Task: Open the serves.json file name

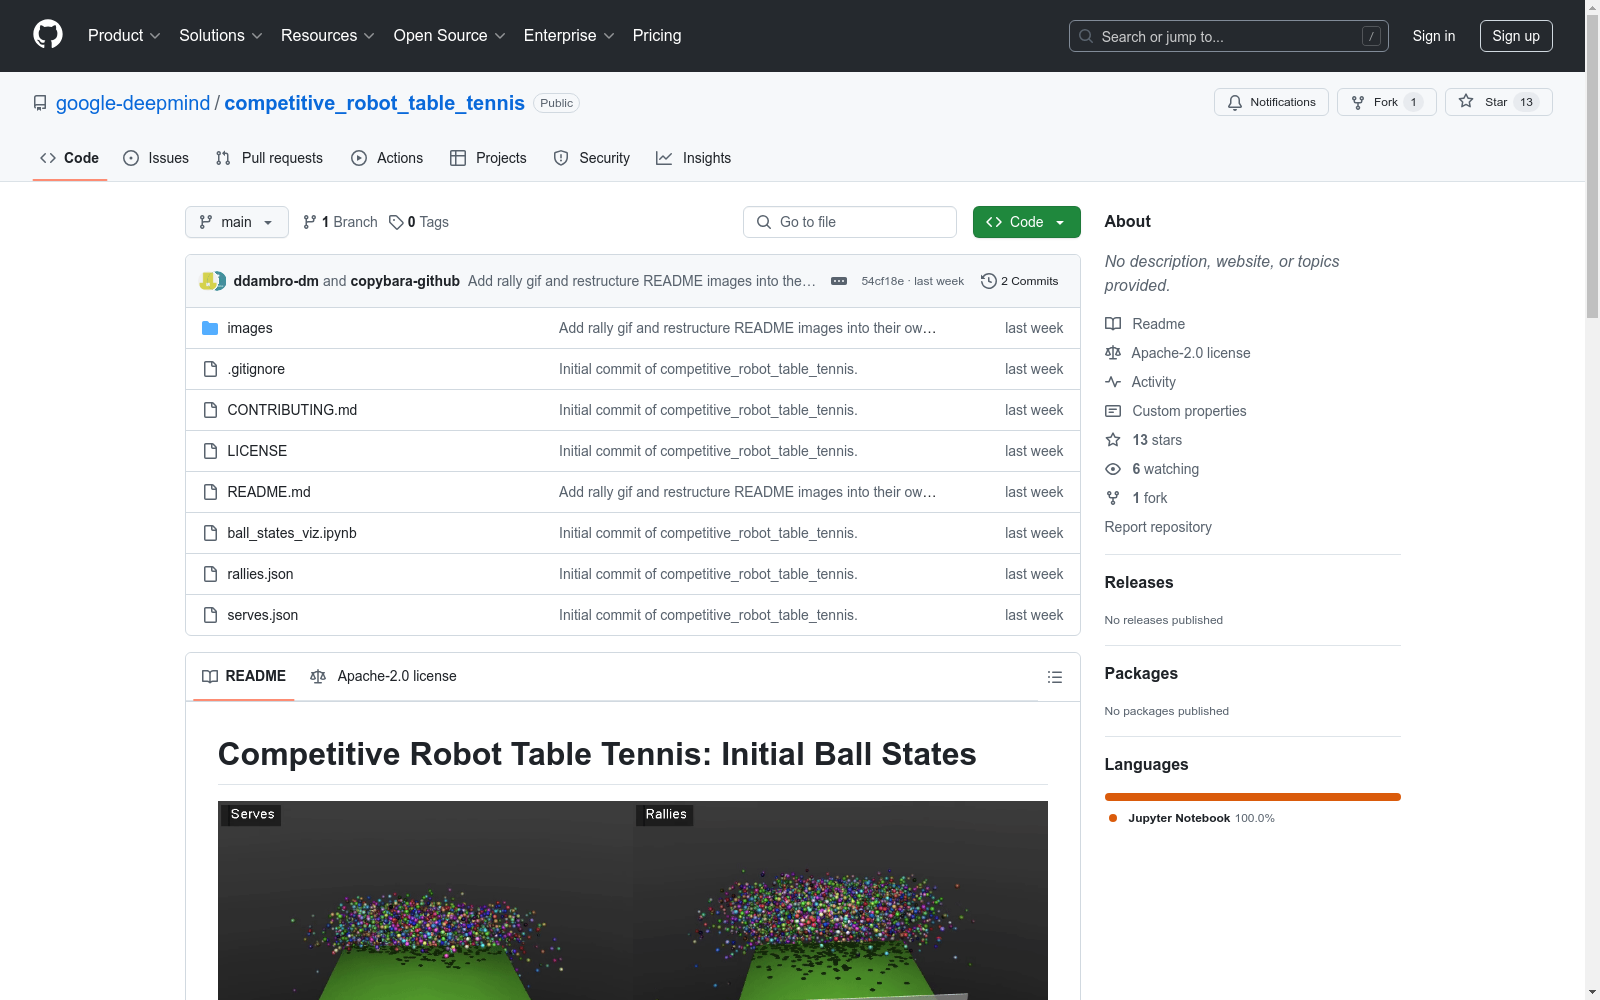Action: tap(263, 615)
